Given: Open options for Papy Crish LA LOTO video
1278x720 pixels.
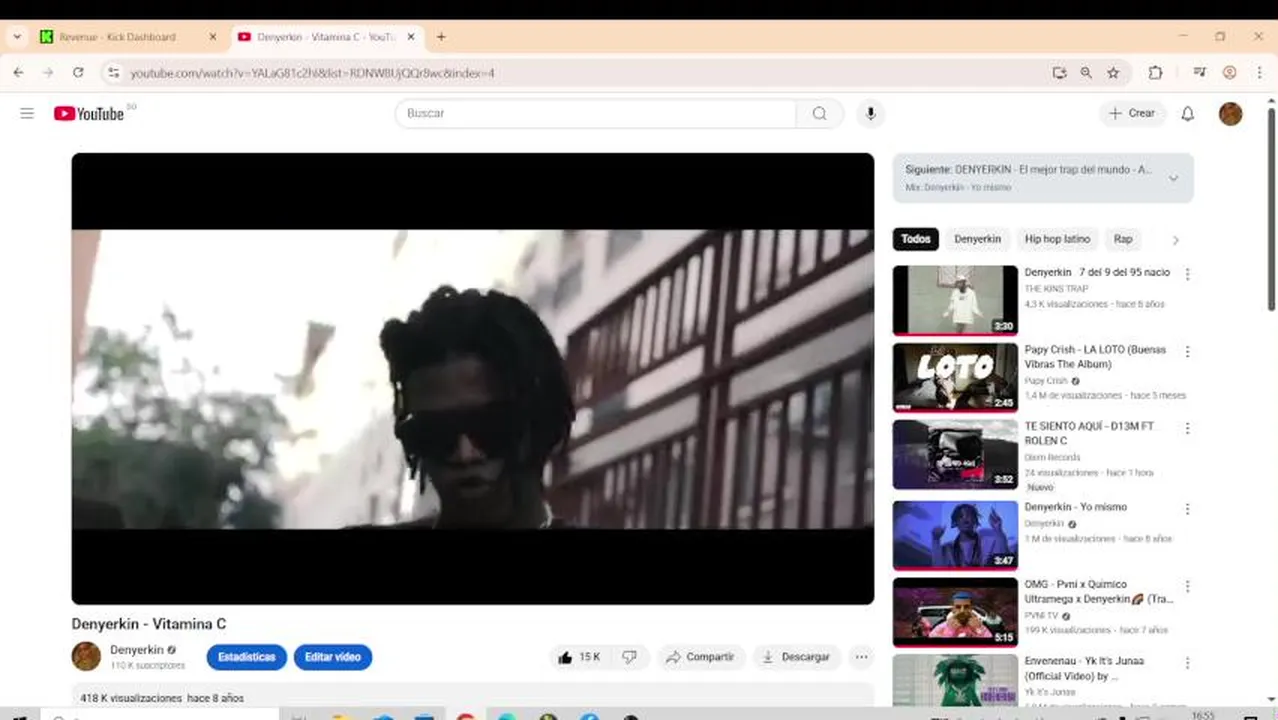Looking at the screenshot, I should pos(1187,352).
